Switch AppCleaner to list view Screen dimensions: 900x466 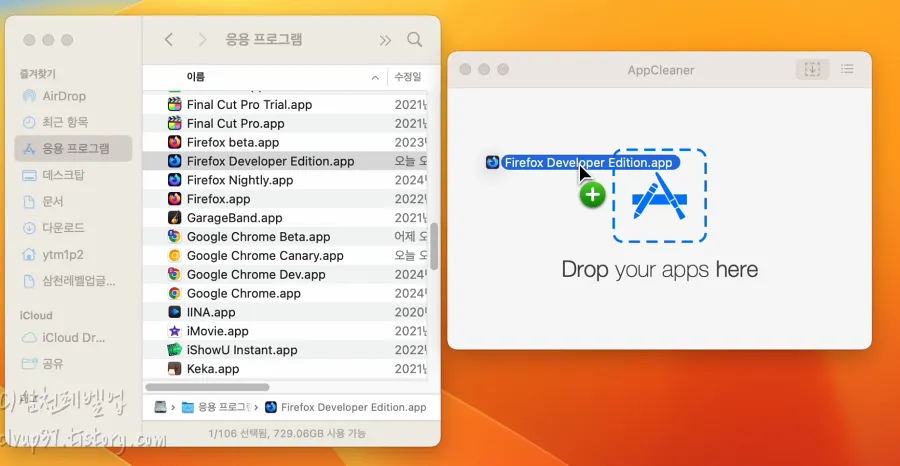pos(847,69)
